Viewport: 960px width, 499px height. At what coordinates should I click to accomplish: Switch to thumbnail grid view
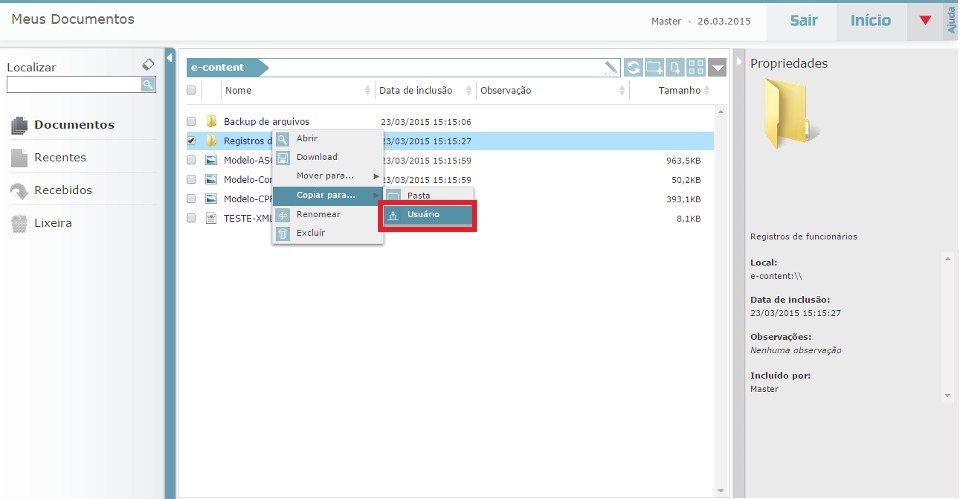(696, 68)
